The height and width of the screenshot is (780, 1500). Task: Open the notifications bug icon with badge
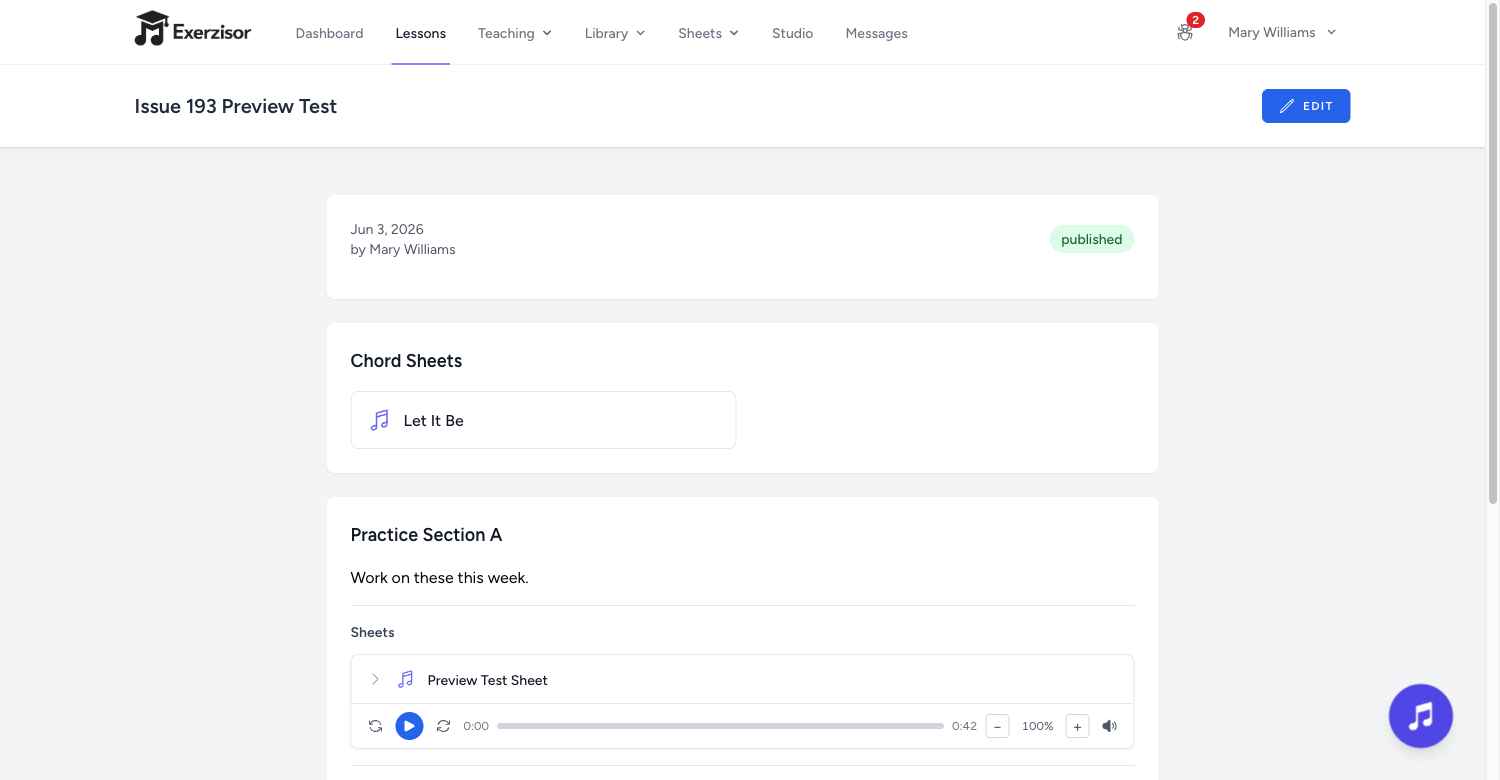click(x=1186, y=32)
